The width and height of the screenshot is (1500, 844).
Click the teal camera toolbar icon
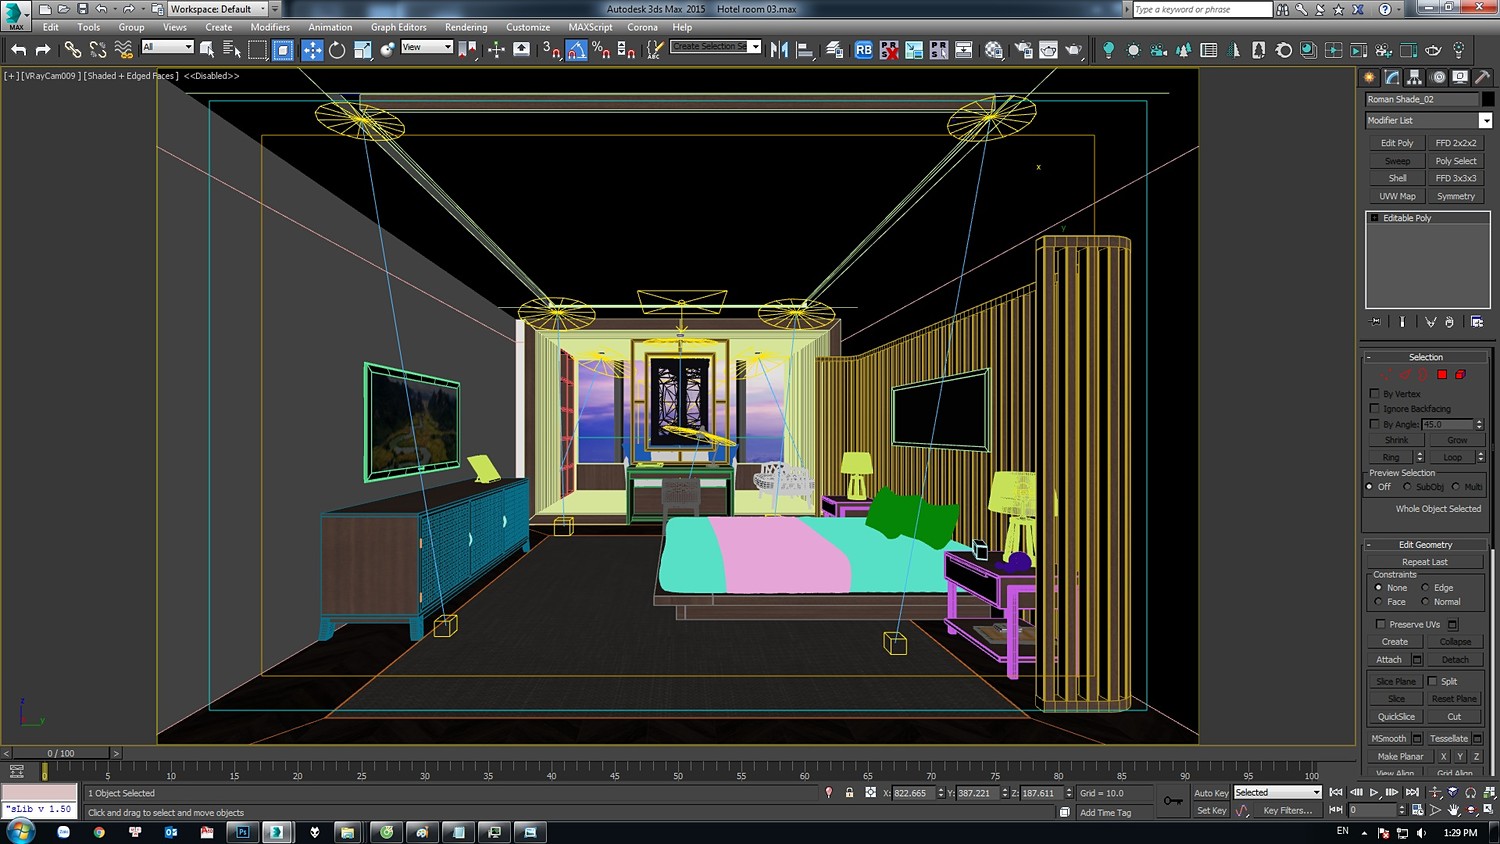[x=1158, y=49]
